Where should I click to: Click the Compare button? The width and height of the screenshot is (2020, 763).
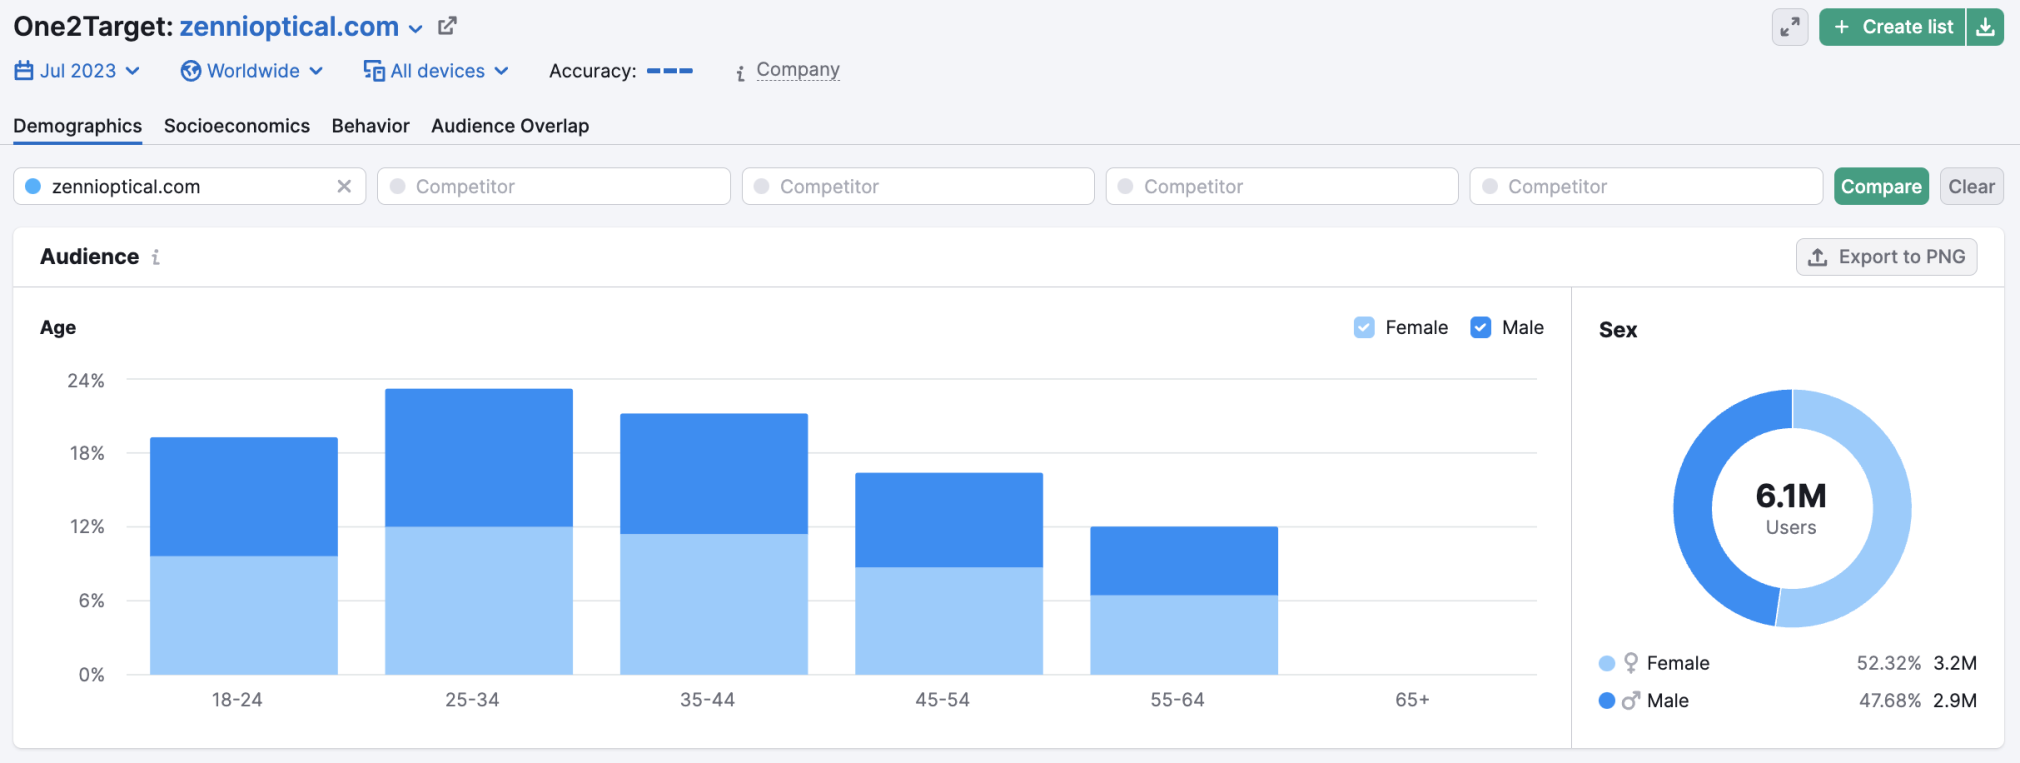pos(1881,186)
